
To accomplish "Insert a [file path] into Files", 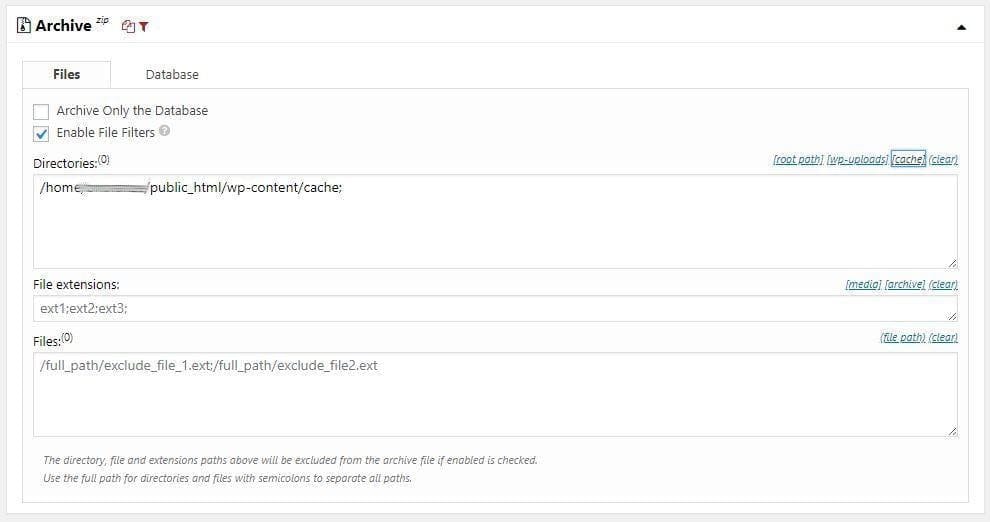I will (x=902, y=337).
